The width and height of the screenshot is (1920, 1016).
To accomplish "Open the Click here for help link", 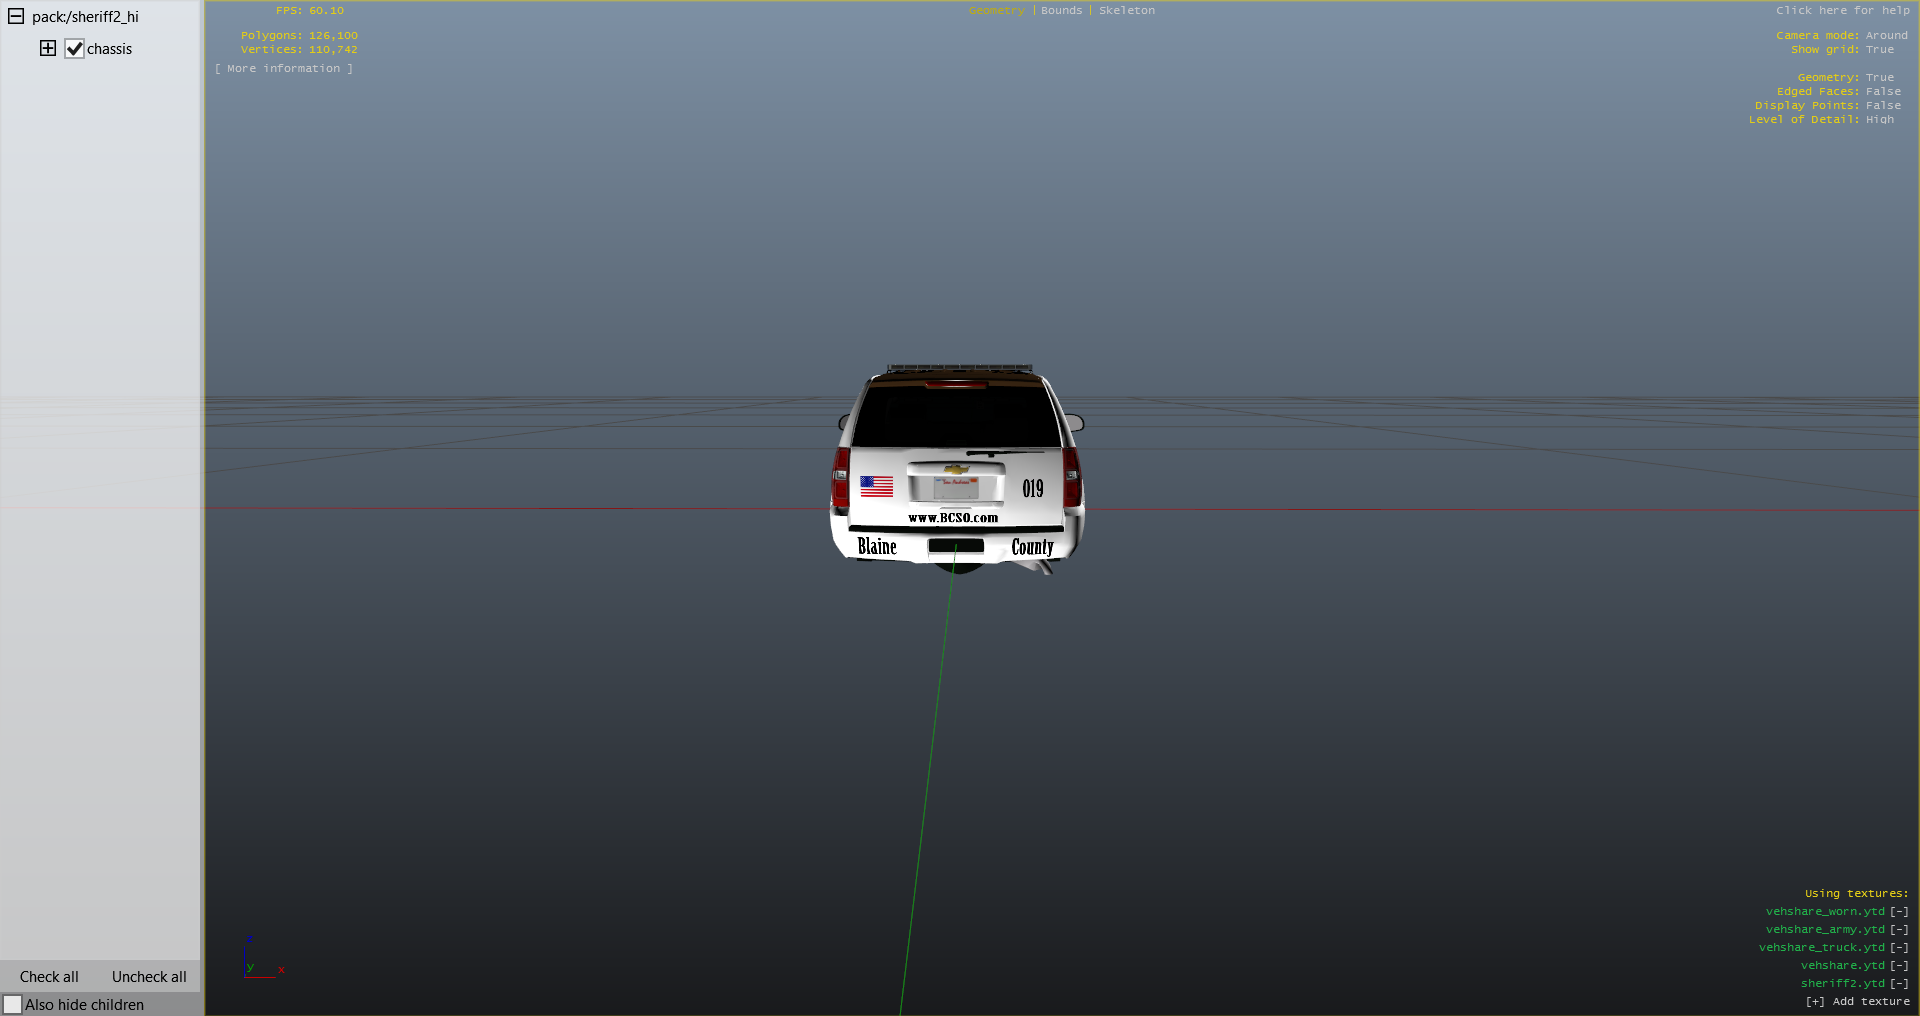I will (1842, 11).
